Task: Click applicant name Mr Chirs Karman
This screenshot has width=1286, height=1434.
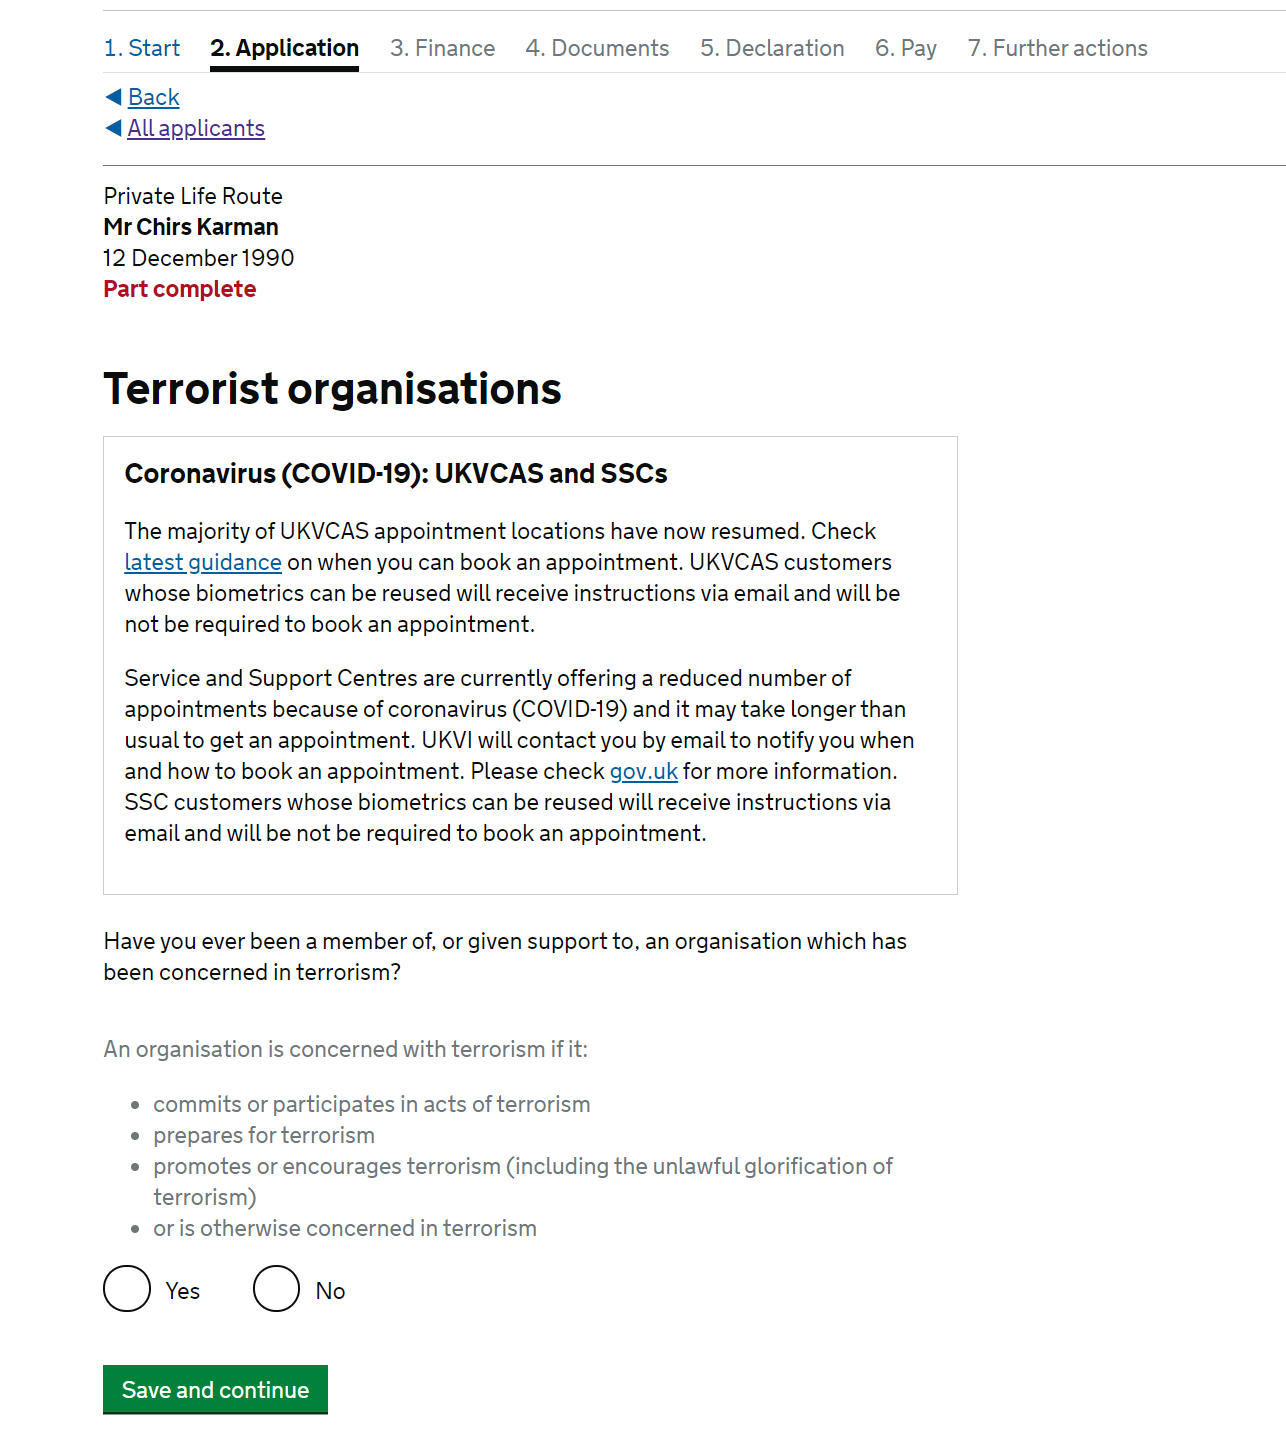Action: point(191,227)
